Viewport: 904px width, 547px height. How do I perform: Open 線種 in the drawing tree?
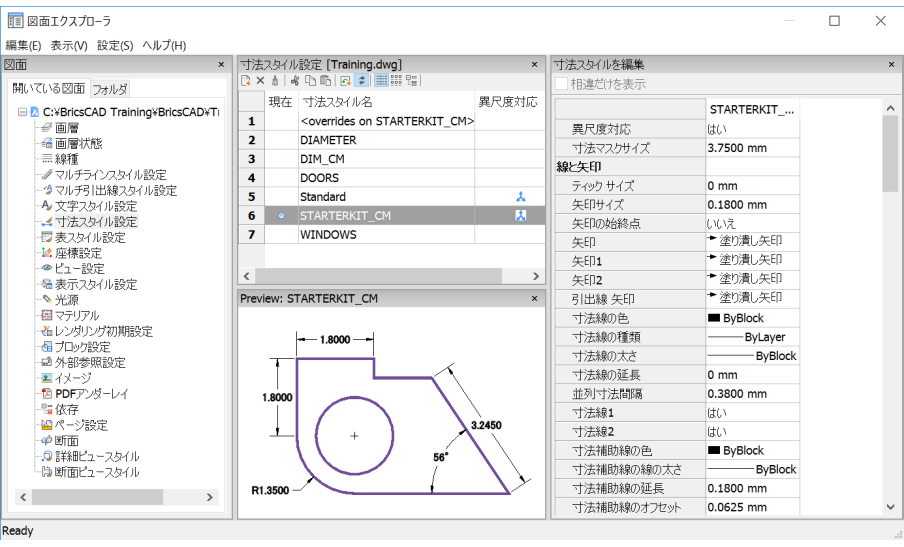click(x=67, y=159)
